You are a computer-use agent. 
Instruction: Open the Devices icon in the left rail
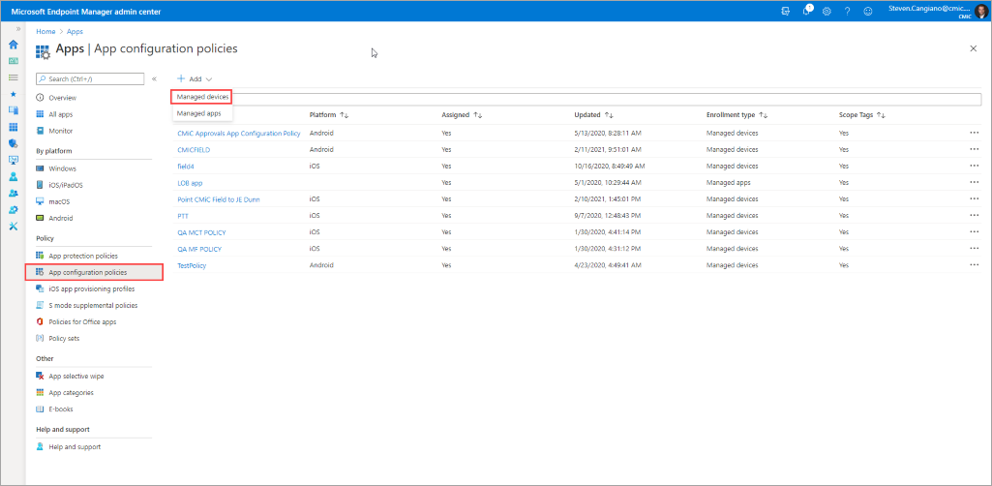pyautogui.click(x=13, y=110)
